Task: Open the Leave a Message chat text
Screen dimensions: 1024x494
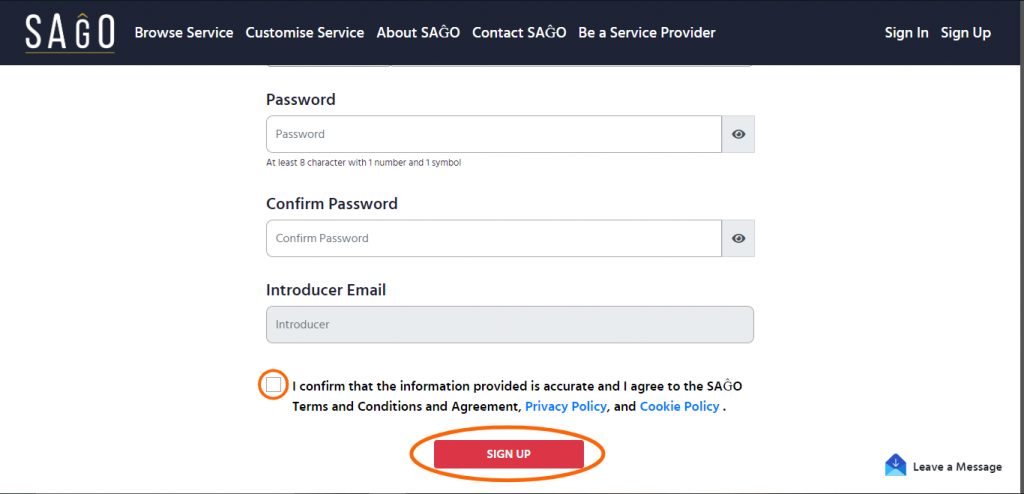Action: [x=957, y=467]
